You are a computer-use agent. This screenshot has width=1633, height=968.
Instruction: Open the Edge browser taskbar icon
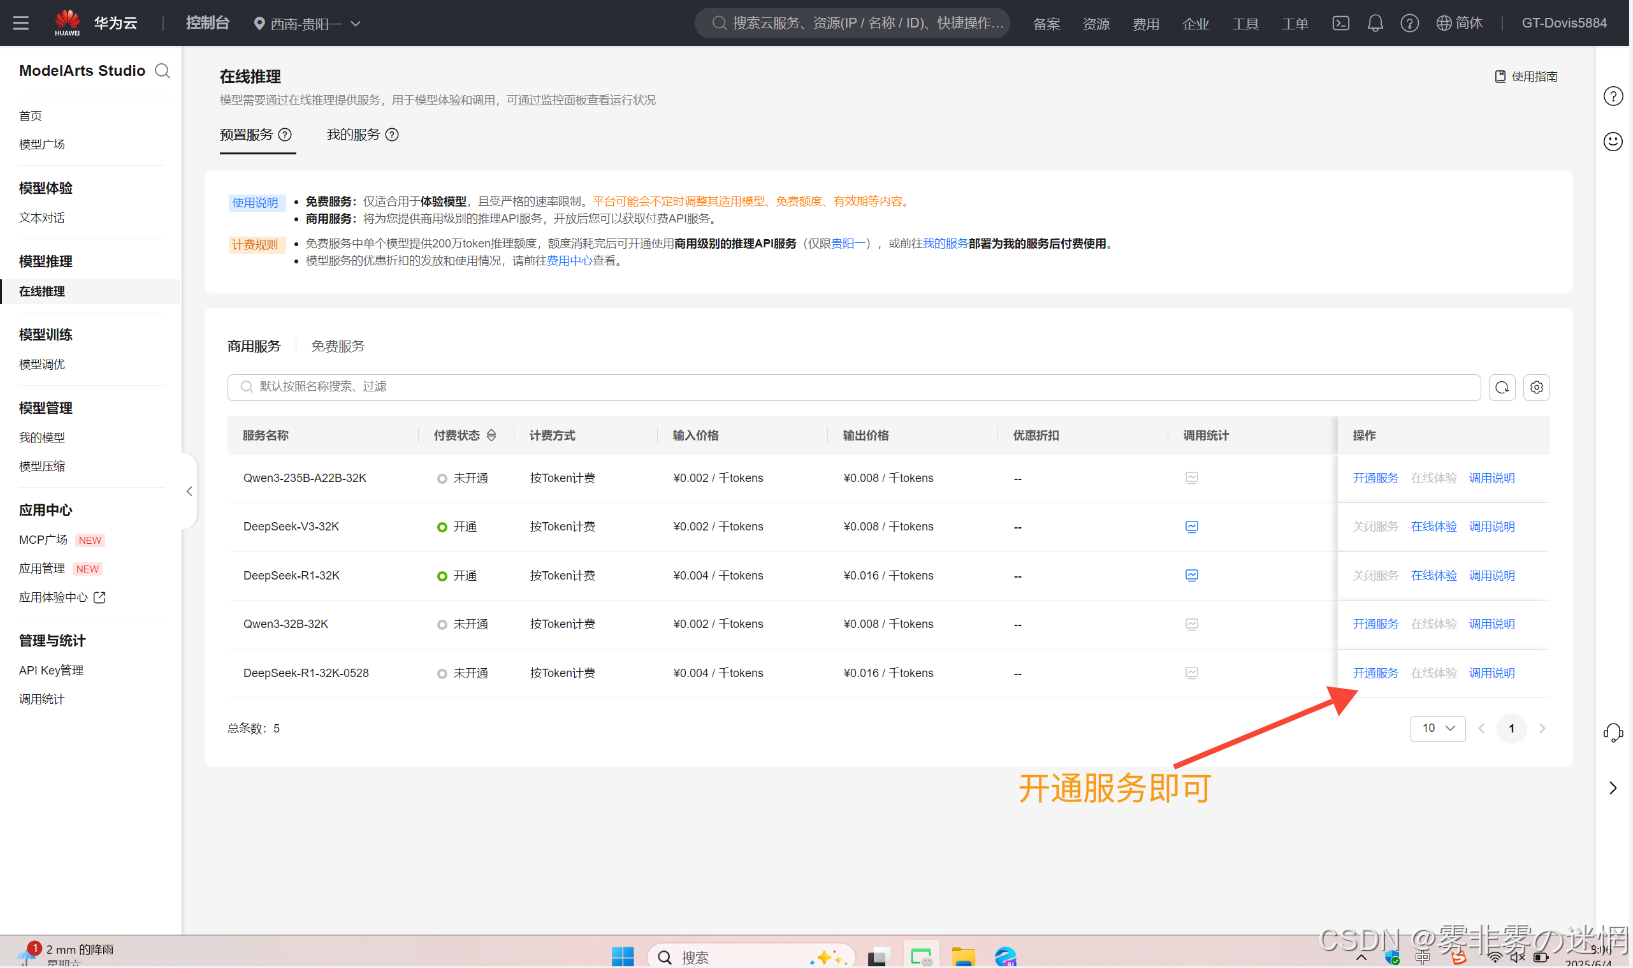1006,957
